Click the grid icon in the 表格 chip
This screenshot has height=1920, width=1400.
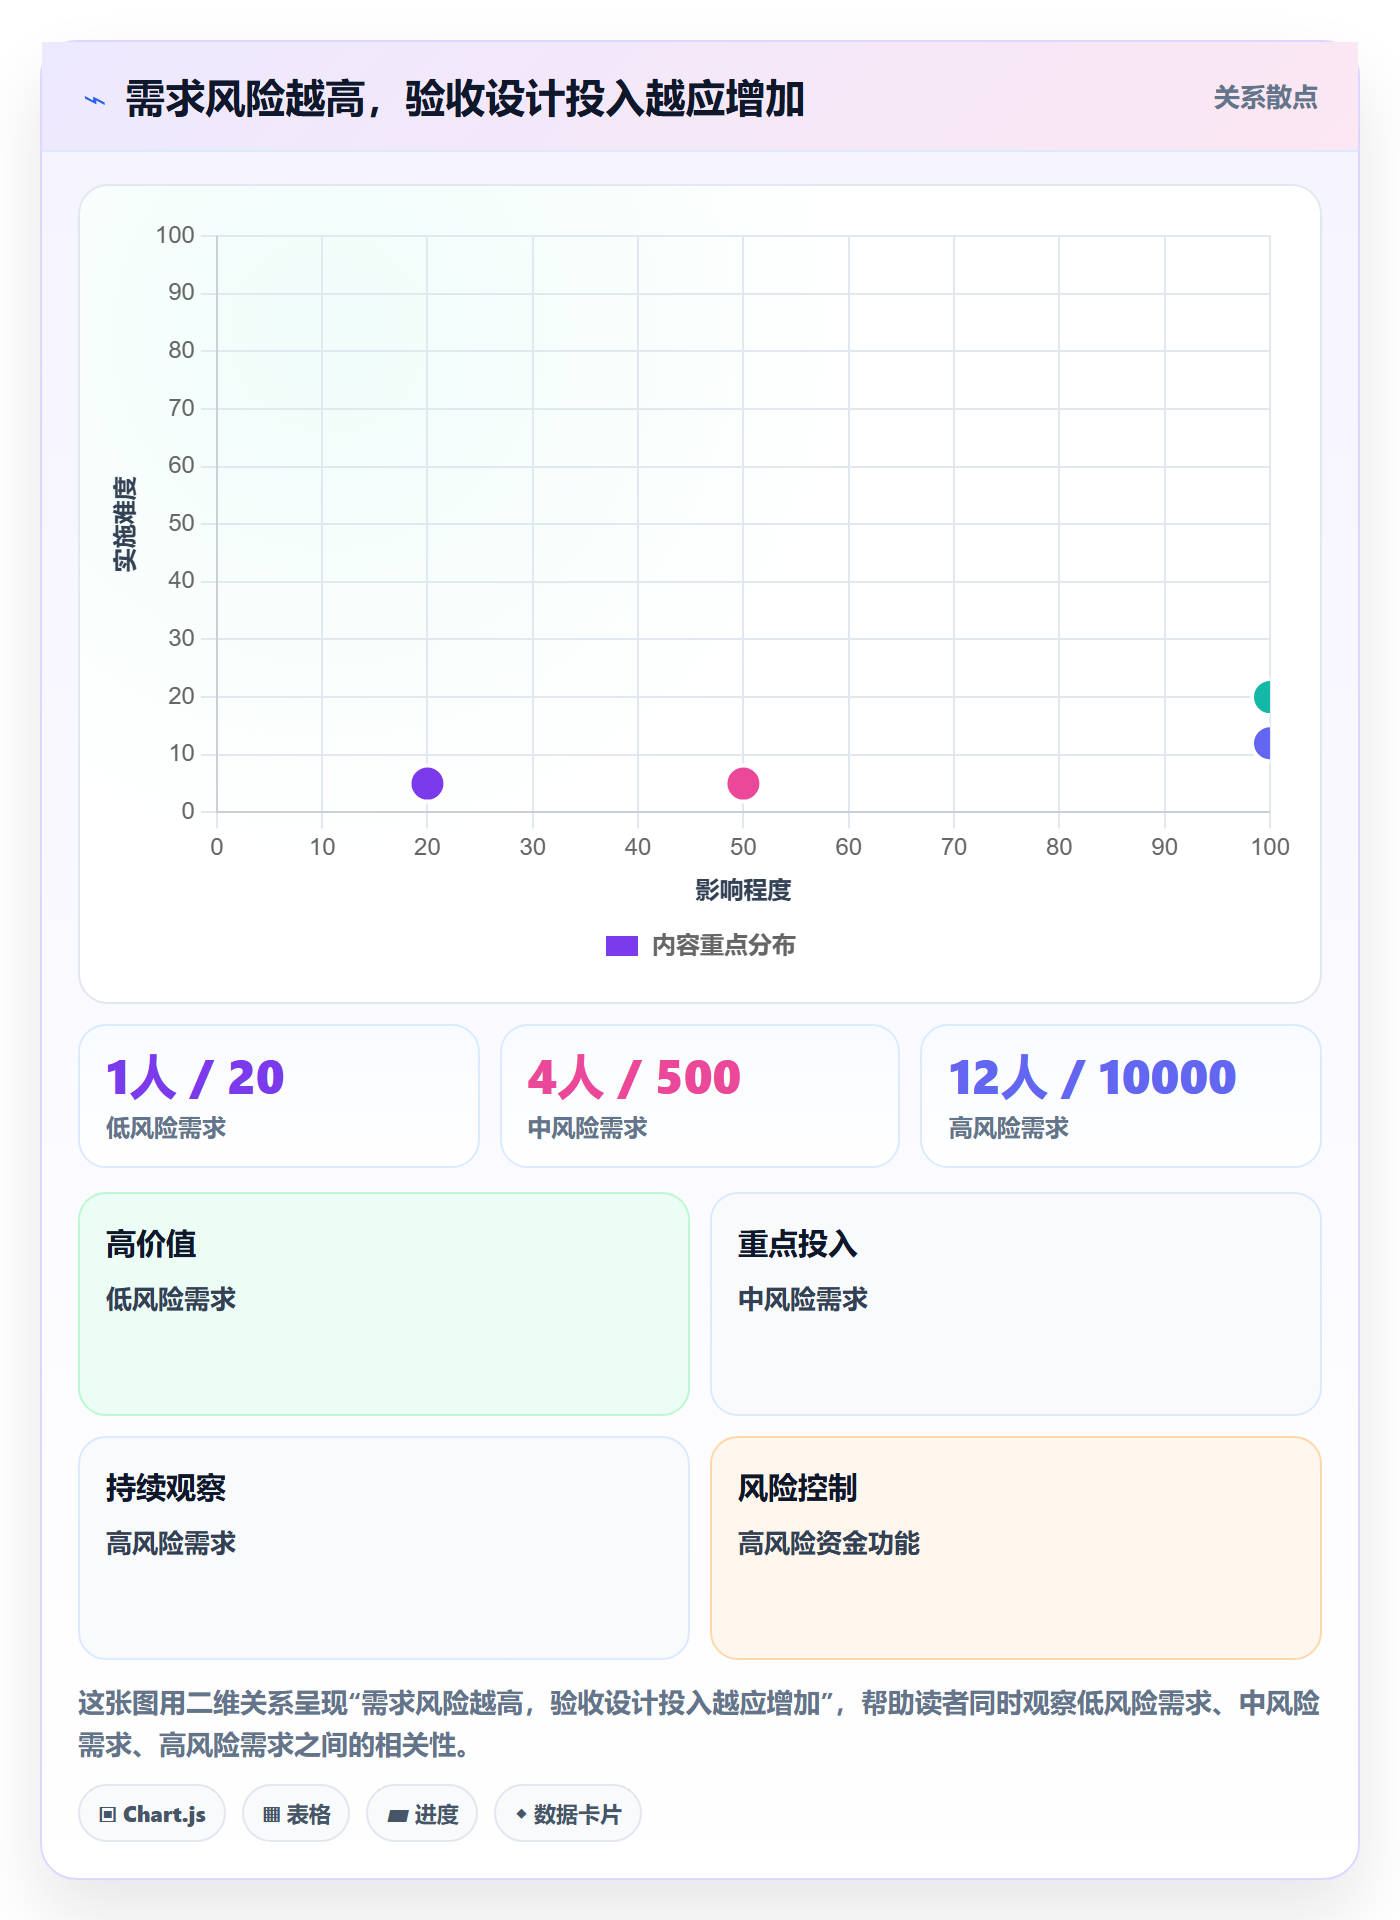tap(271, 1815)
